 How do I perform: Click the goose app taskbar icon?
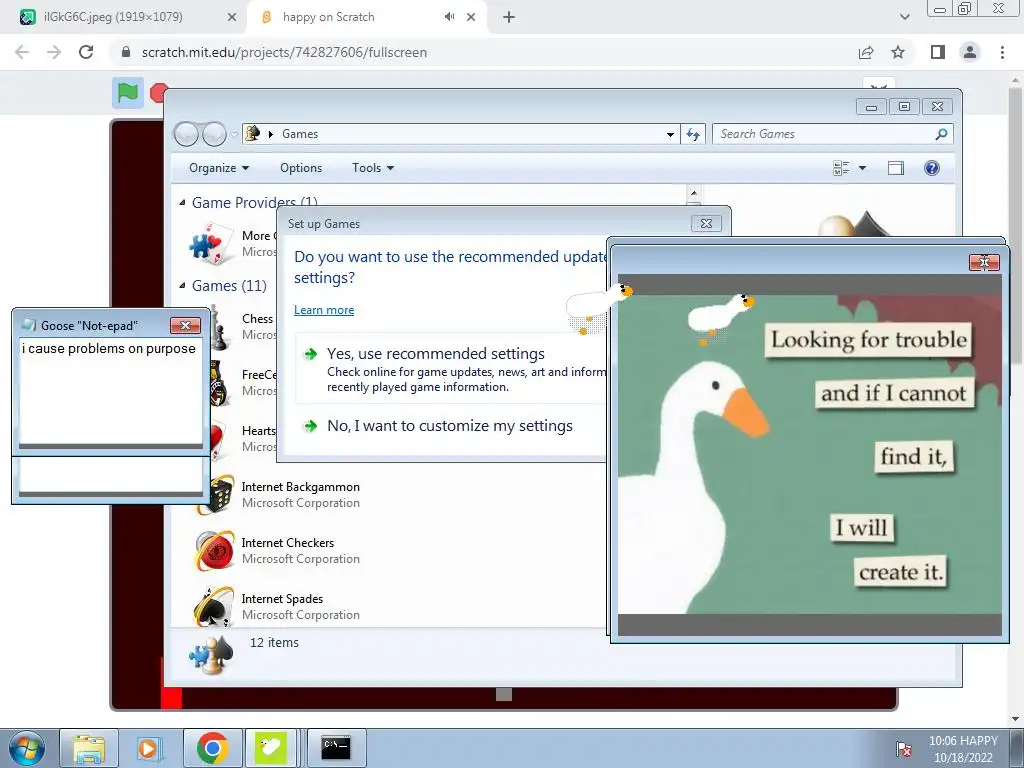coord(271,748)
